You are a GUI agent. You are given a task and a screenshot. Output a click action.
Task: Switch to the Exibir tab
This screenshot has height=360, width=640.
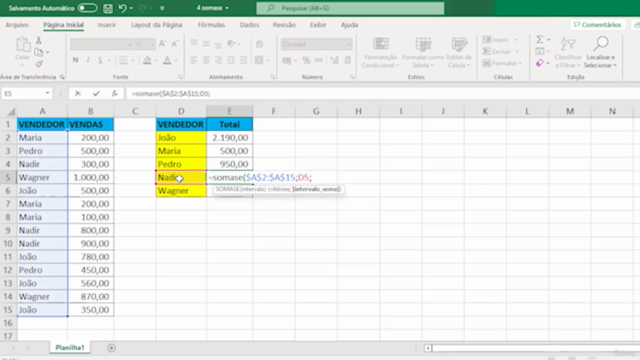318,25
